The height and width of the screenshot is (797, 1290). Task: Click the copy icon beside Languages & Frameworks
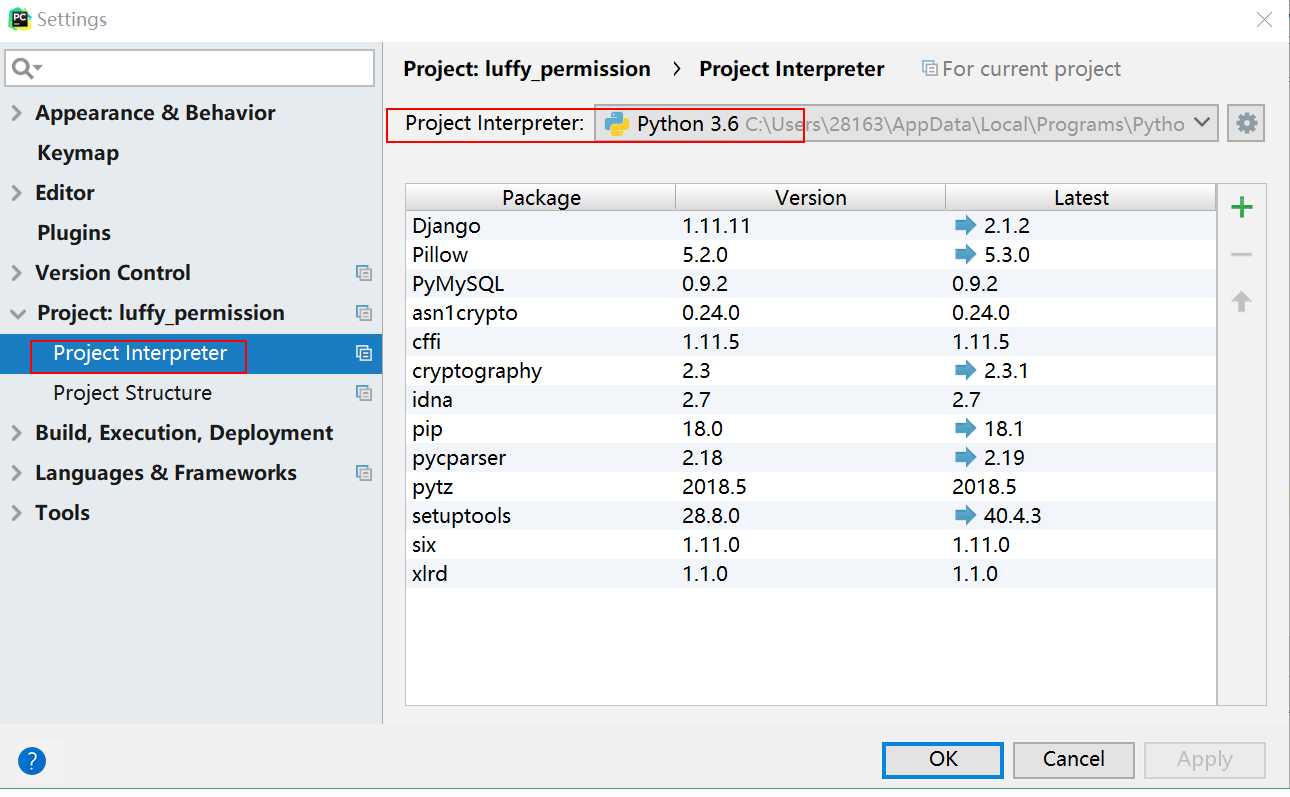coord(364,473)
